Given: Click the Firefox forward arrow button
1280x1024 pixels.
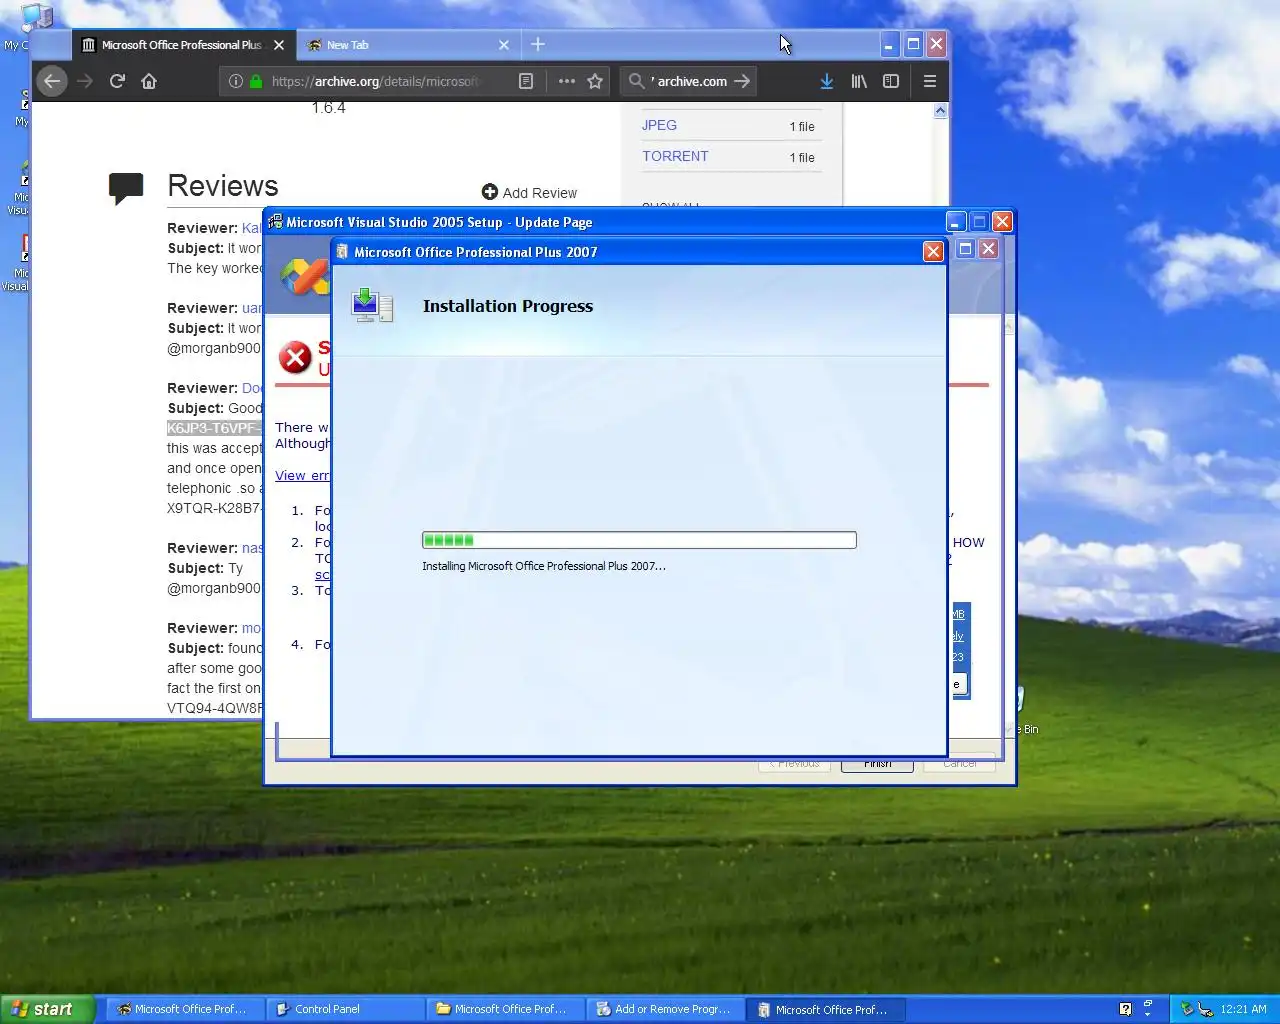Looking at the screenshot, I should [85, 81].
